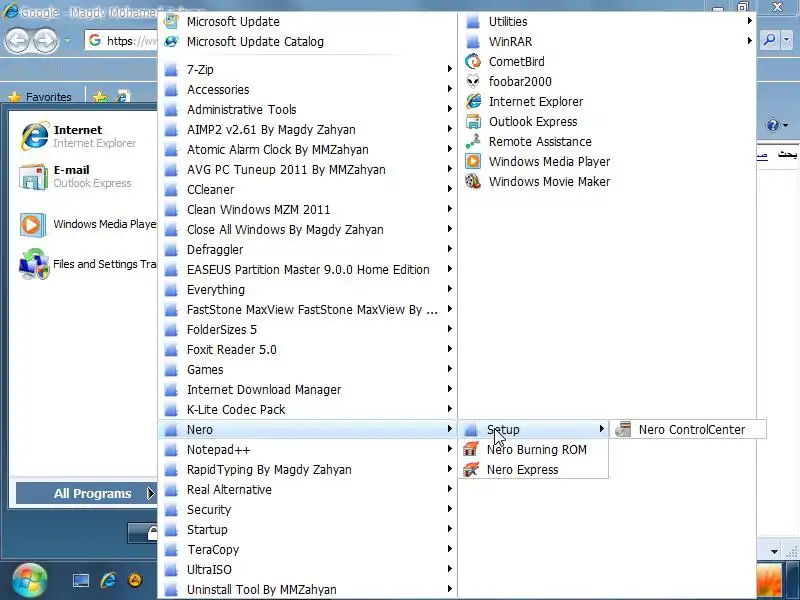Screen dimensions: 800x600
Task: Click the browser search magnifier icon
Action: [x=769, y=39]
